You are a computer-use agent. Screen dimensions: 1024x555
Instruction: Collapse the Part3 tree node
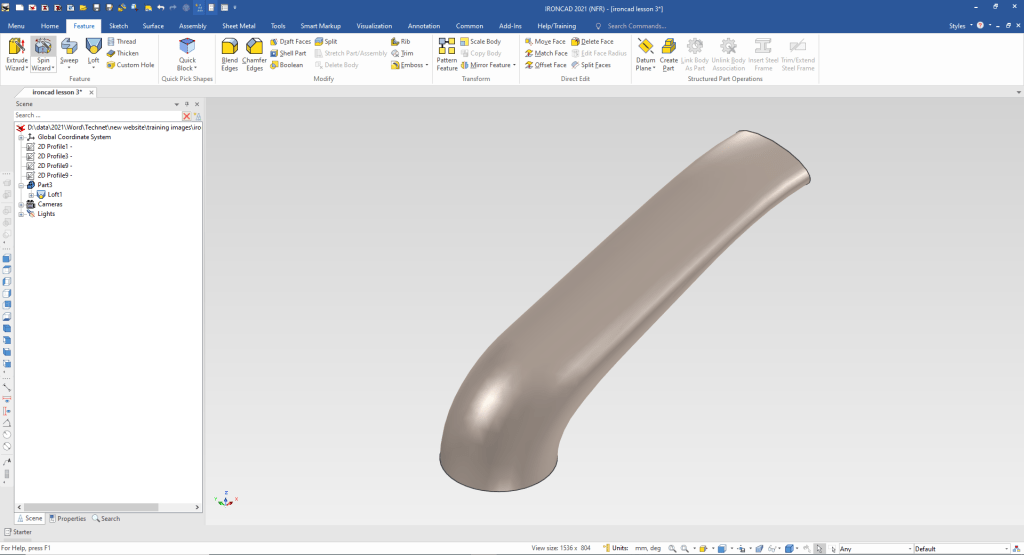point(20,185)
